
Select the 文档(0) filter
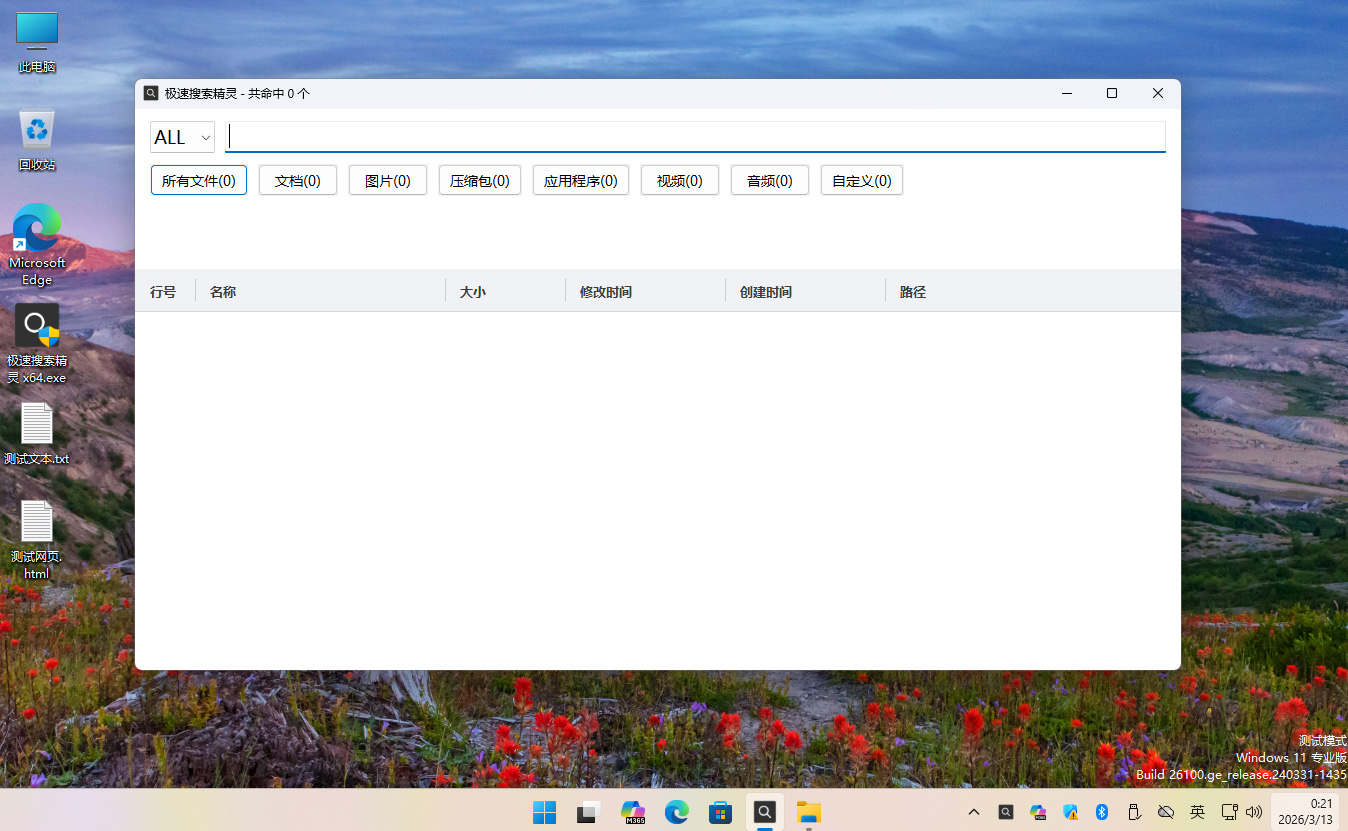click(298, 181)
